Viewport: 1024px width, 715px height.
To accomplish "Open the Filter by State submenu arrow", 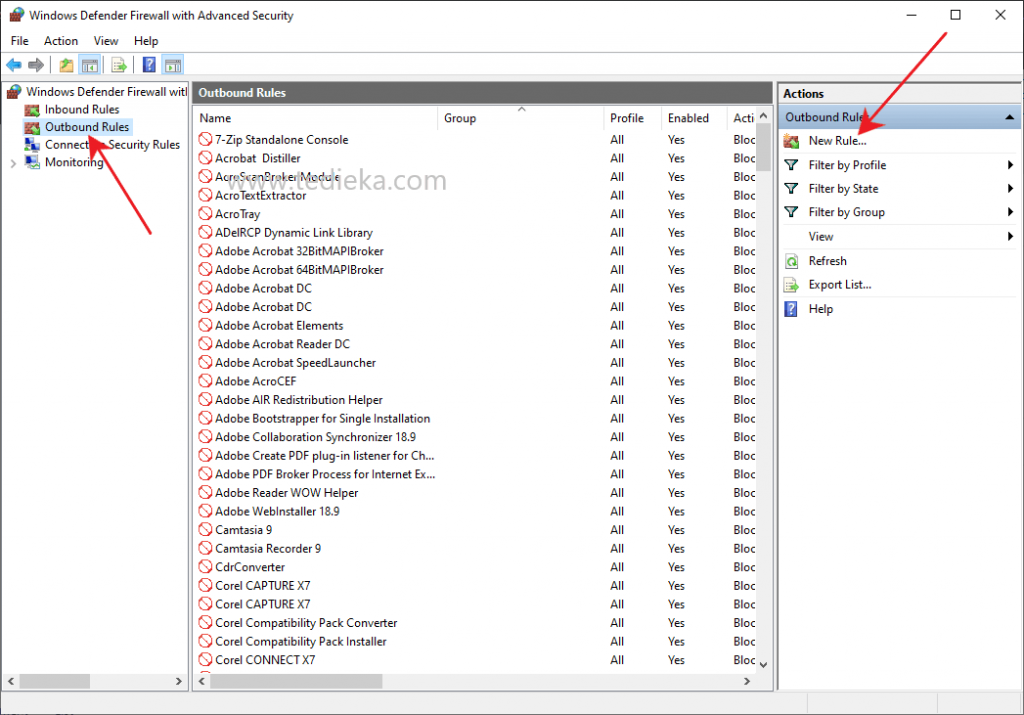I will point(1010,188).
